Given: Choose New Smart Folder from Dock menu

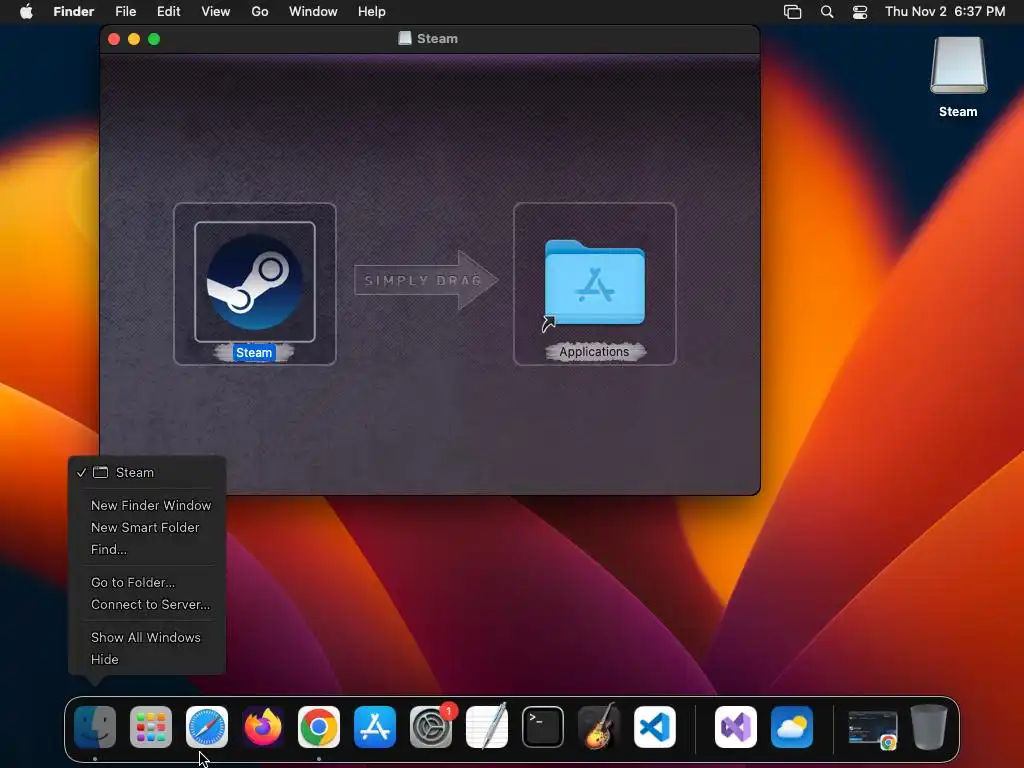Looking at the screenshot, I should 147,528.
